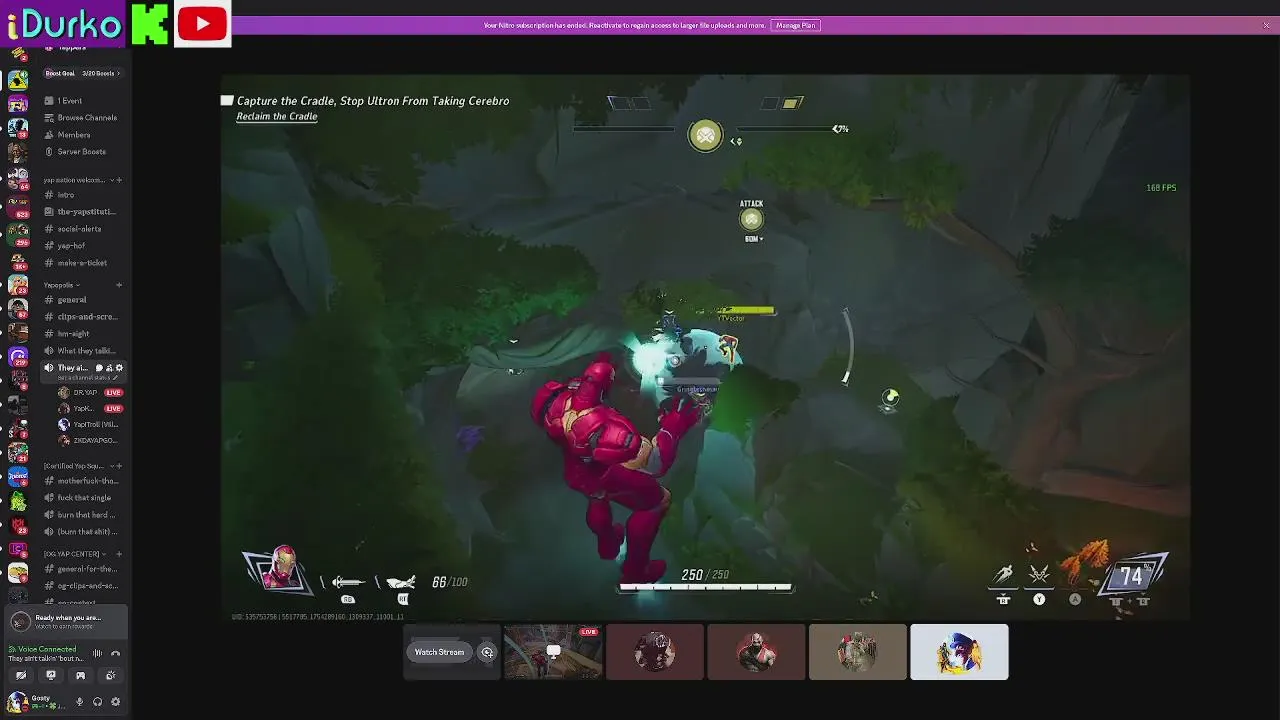Image resolution: width=1280 pixels, height=720 pixels.
Task: Toggle headphones deafen in user panel
Action: [x=98, y=702]
